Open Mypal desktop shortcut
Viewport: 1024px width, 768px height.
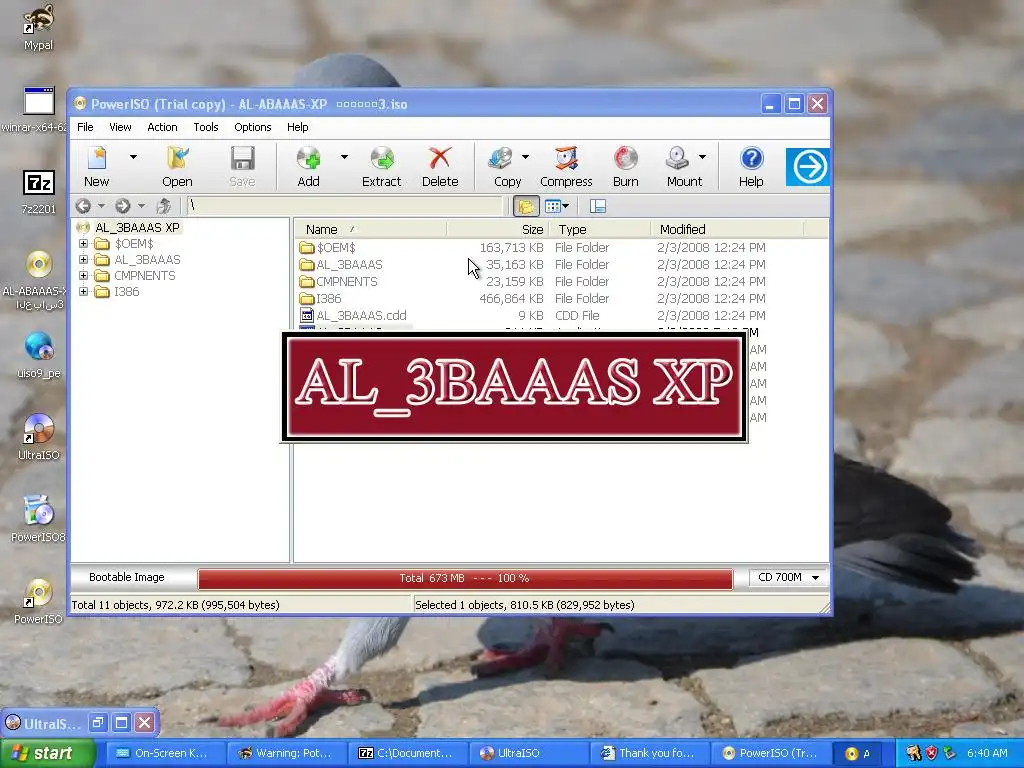point(38,27)
